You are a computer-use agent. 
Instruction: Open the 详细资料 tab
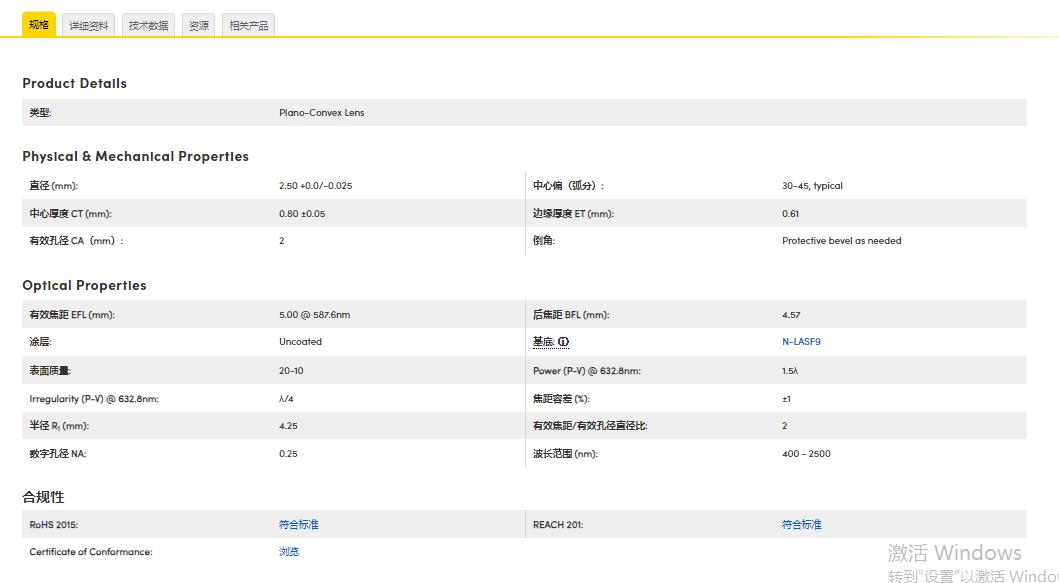point(89,26)
